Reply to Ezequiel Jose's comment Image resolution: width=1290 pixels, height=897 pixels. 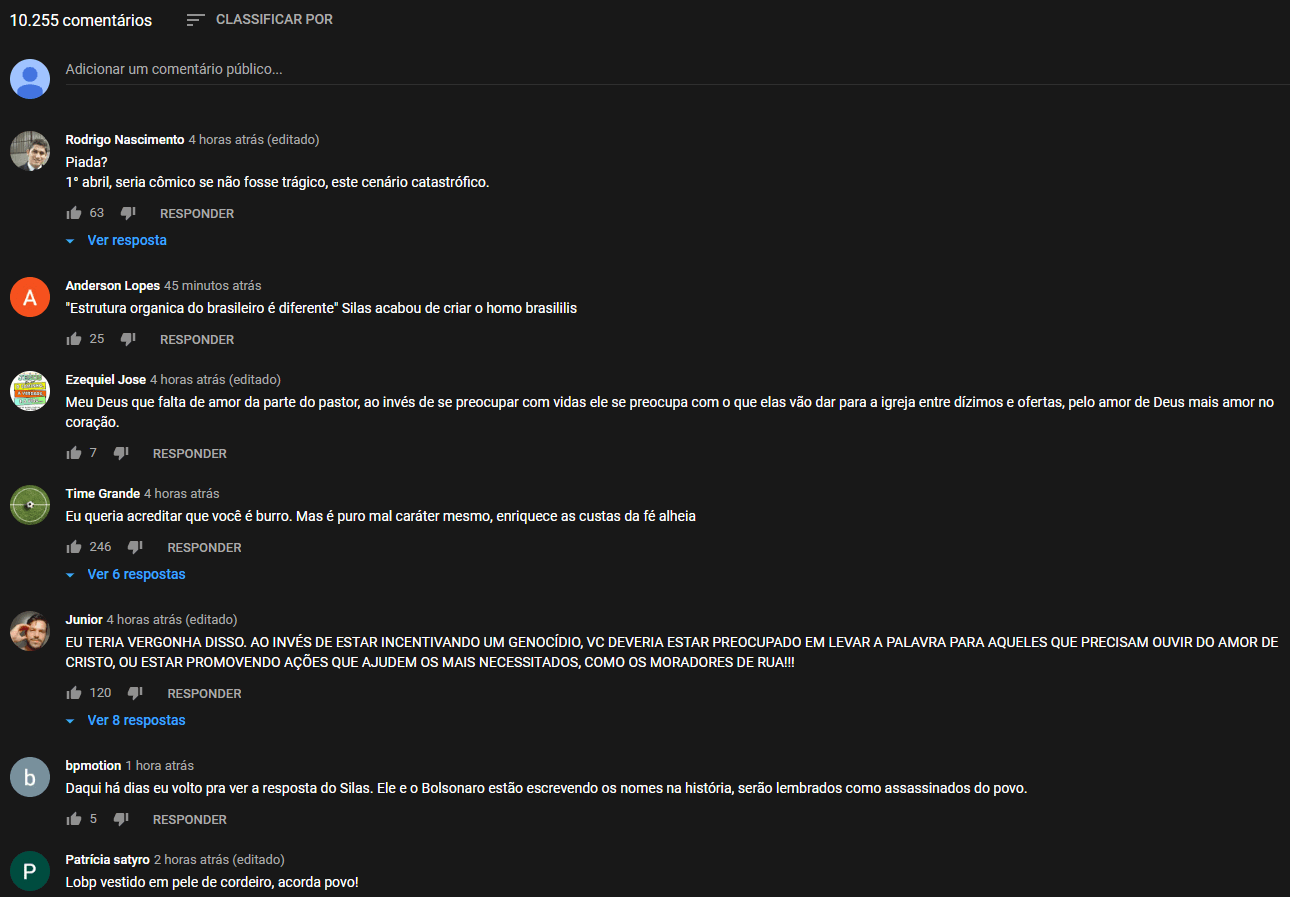190,453
